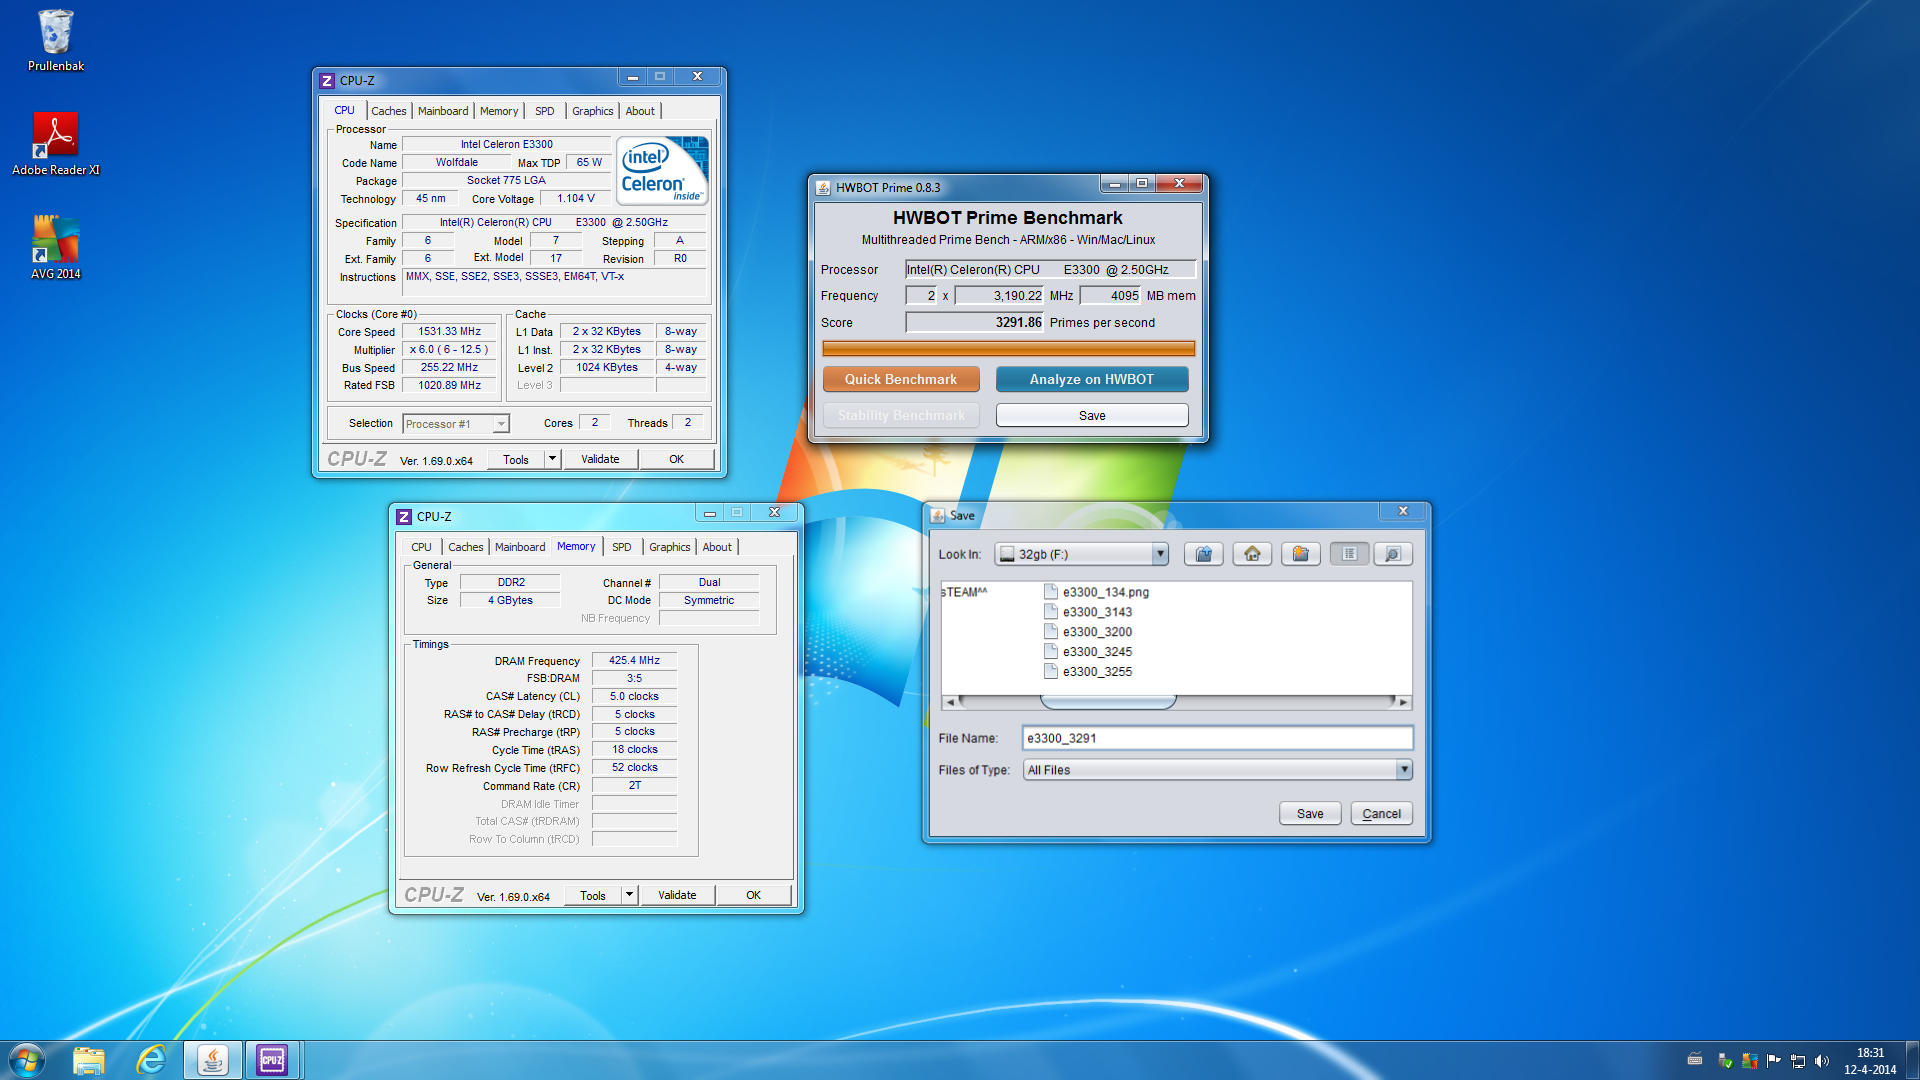Viewport: 1920px width, 1080px height.
Task: Switch to the Java HWBOT taskbar item
Action: [212, 1060]
